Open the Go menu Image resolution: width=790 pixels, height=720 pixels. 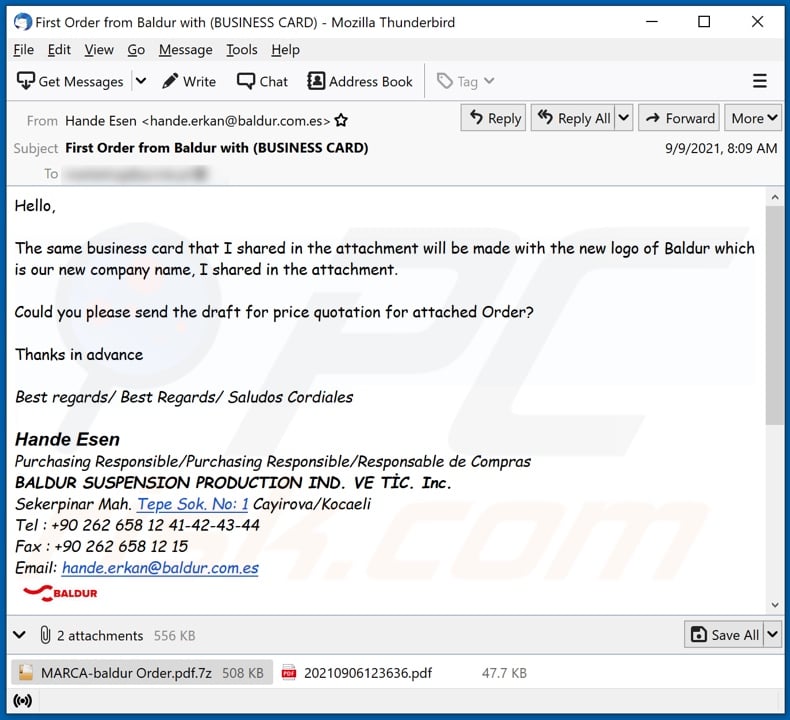[136, 50]
